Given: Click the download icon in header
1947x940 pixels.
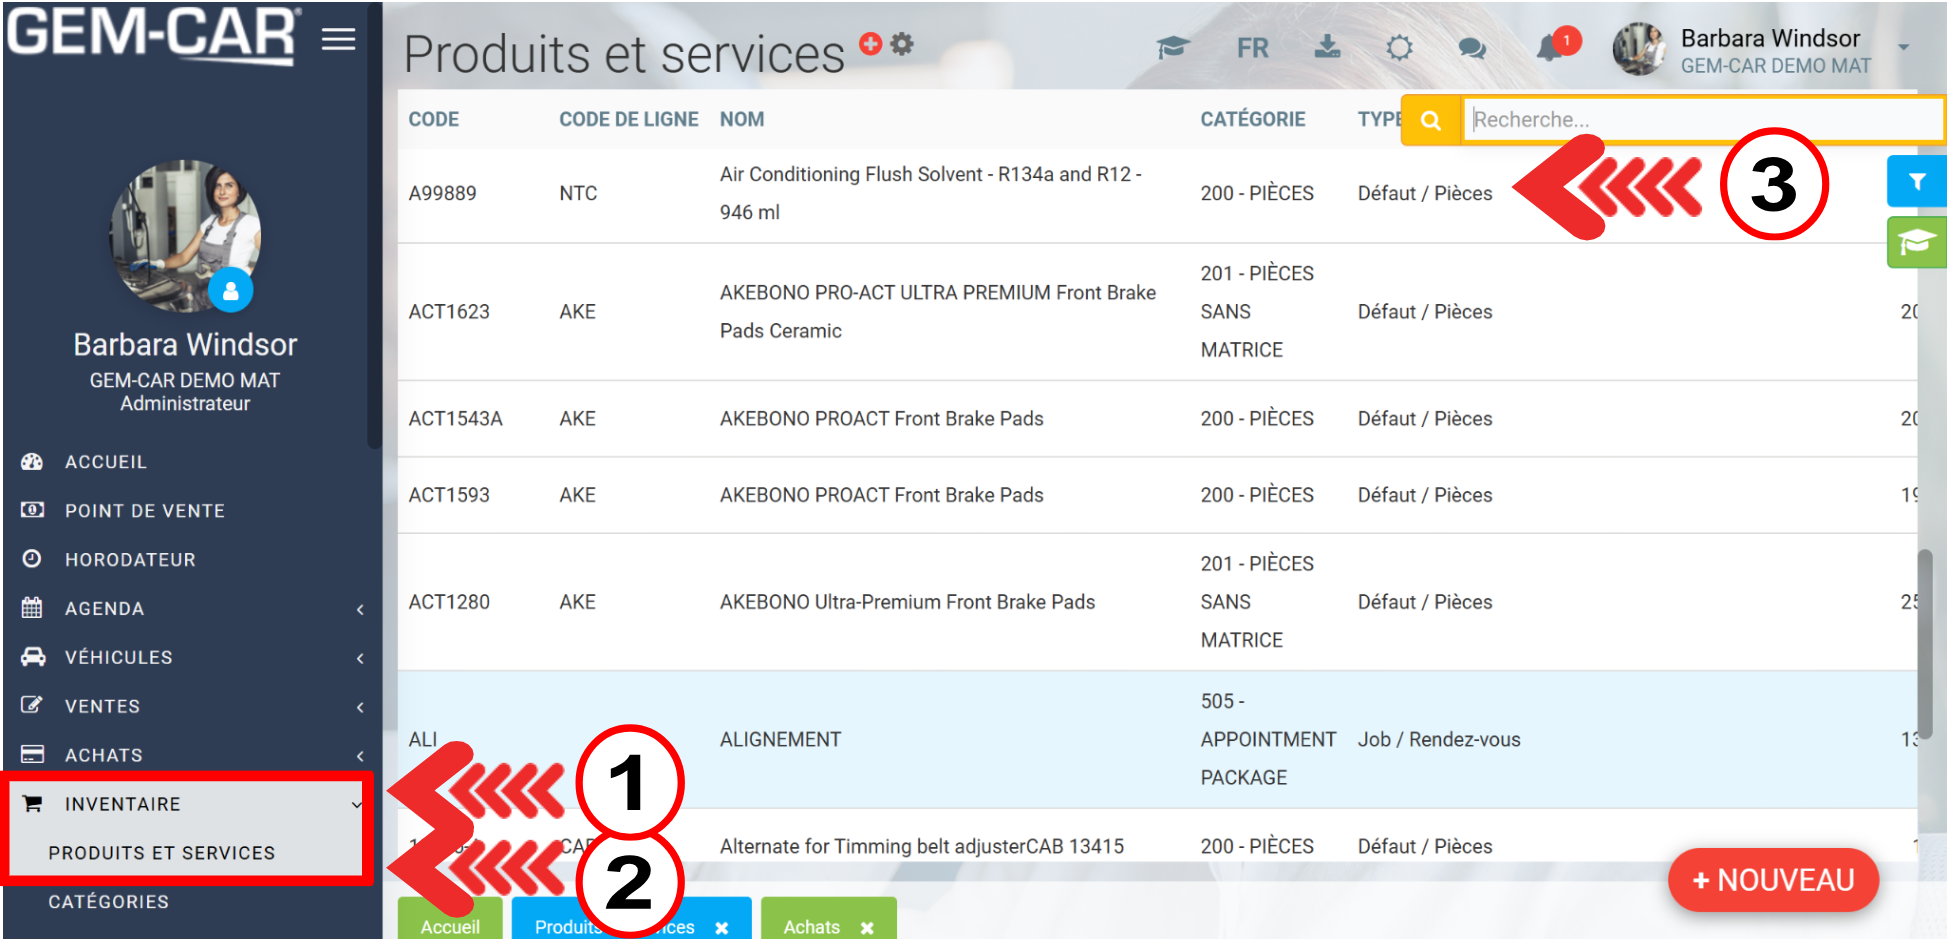Looking at the screenshot, I should tap(1327, 47).
